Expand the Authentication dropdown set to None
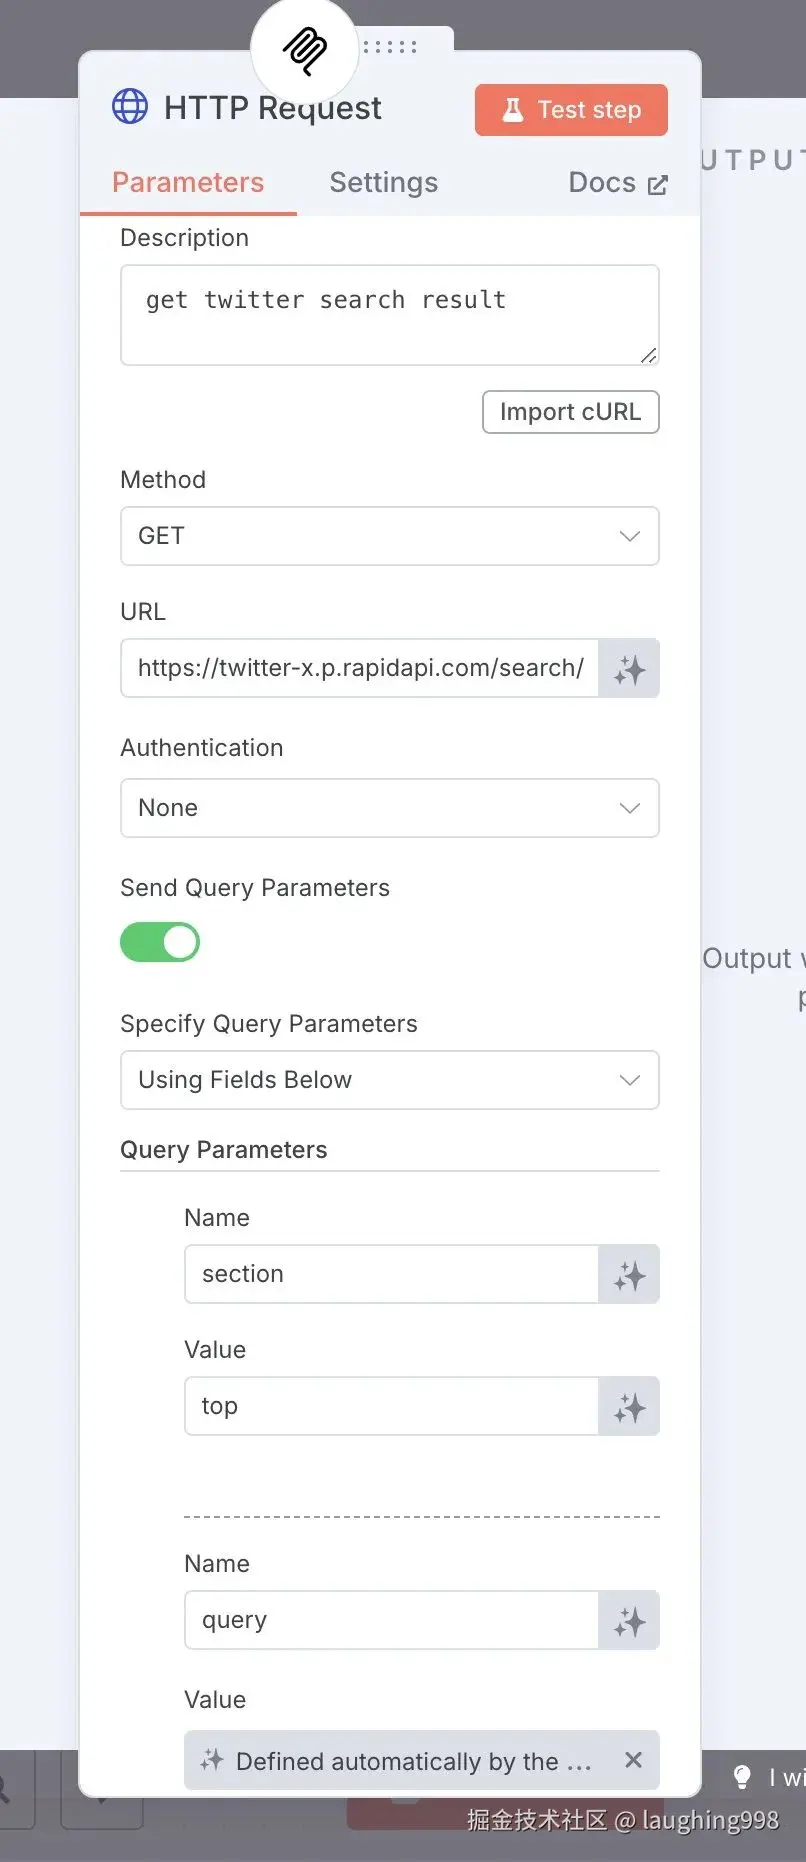Viewport: 806px width, 1862px height. pos(389,808)
